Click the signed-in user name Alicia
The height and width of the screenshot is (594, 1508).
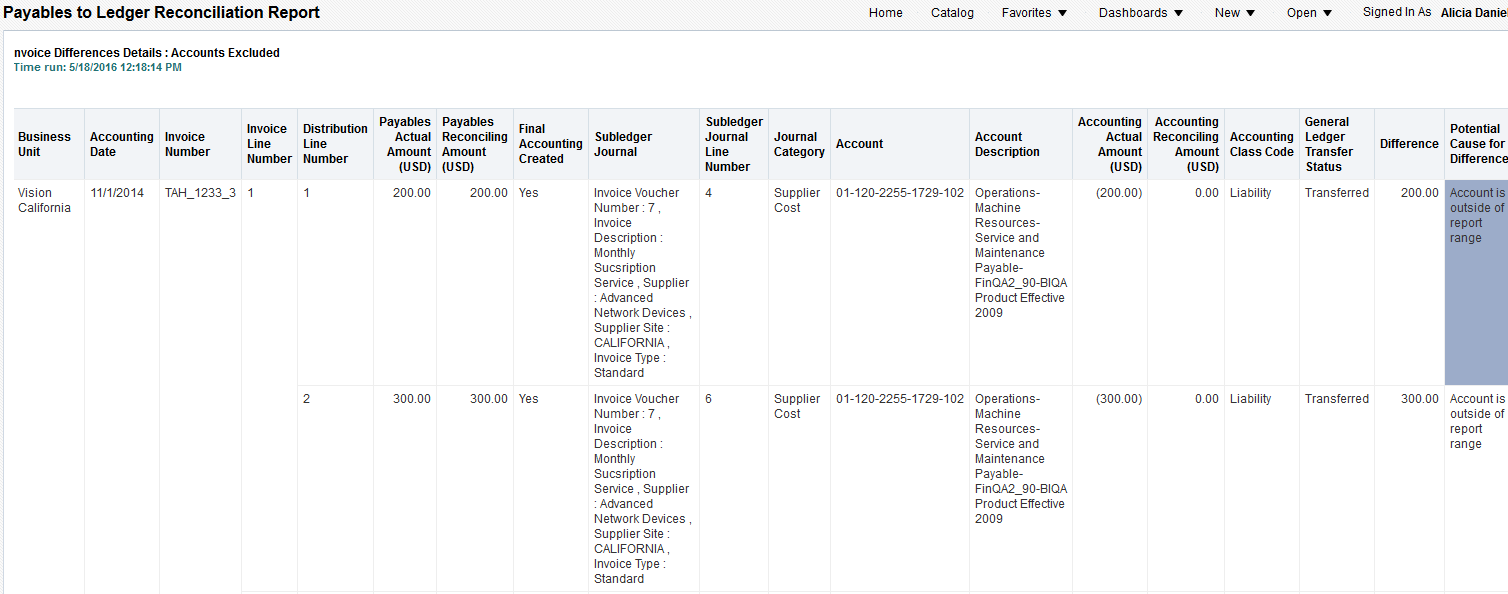pos(1473,13)
